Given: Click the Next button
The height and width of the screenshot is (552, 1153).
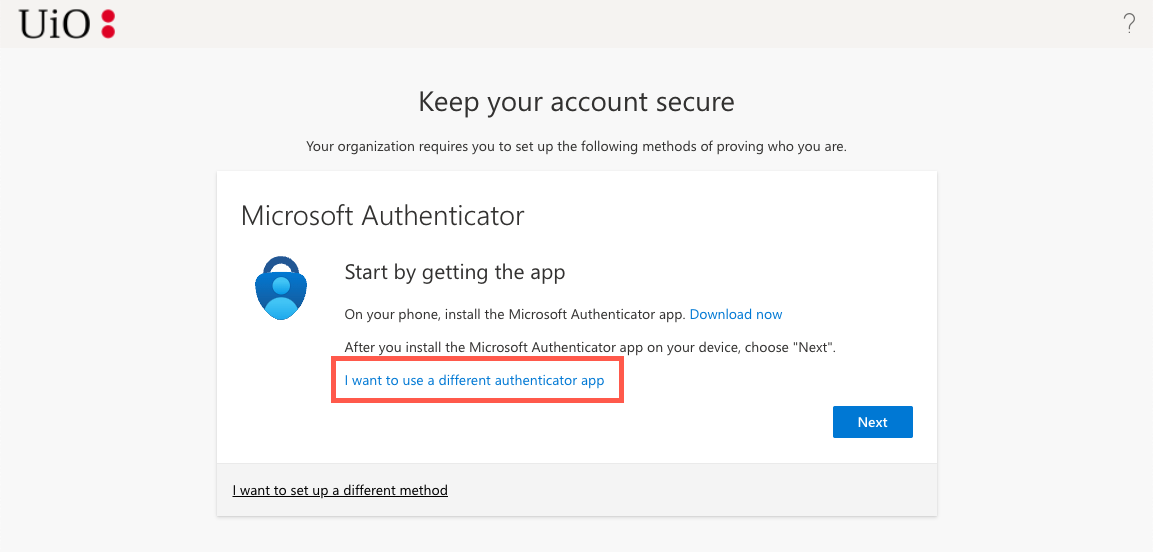Looking at the screenshot, I should (873, 422).
